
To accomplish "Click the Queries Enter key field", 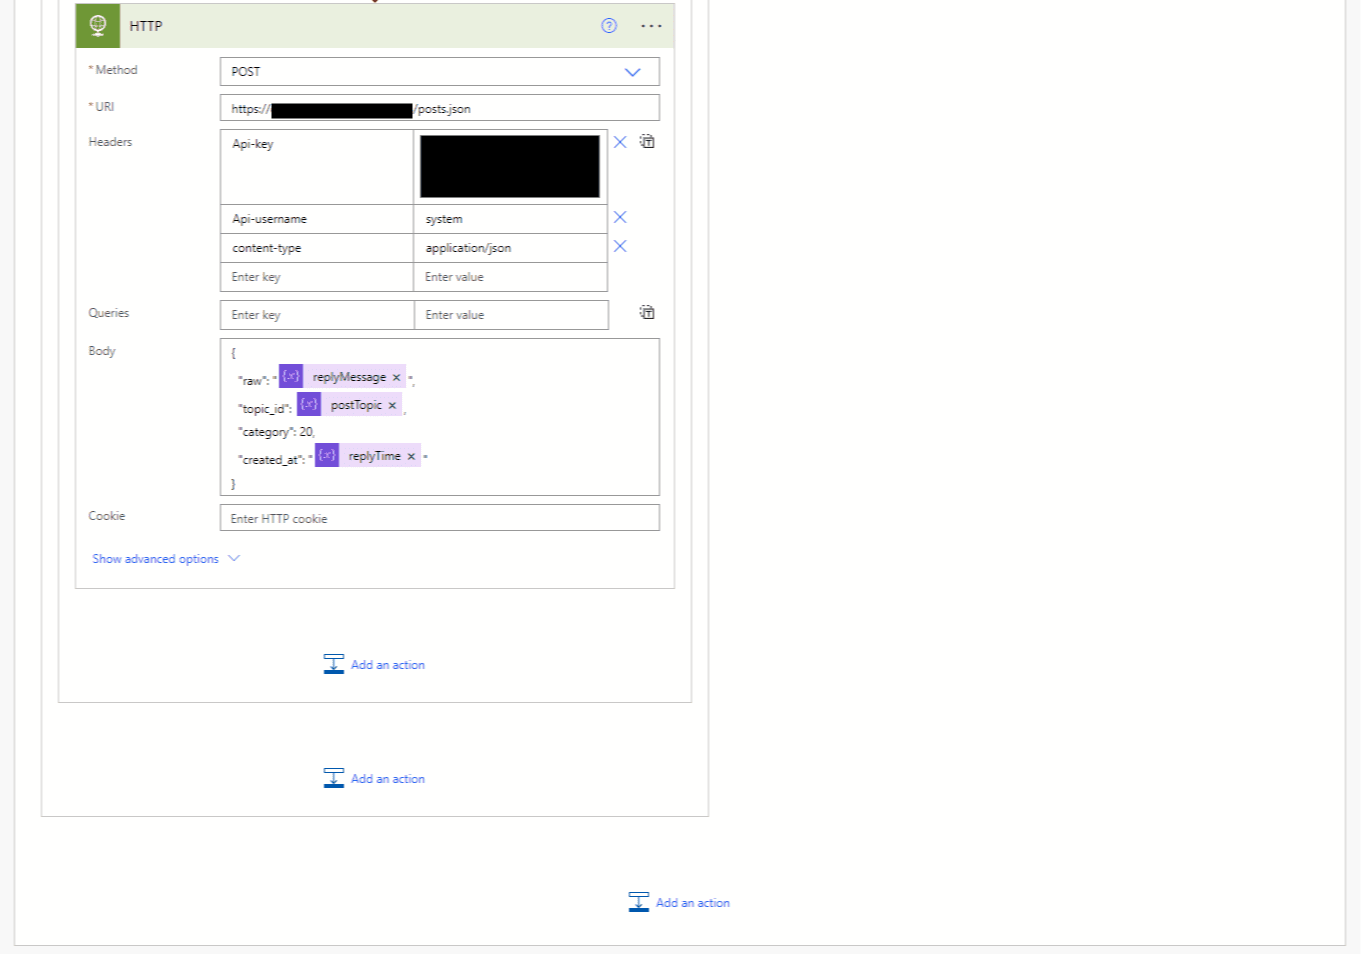I will 316,315.
